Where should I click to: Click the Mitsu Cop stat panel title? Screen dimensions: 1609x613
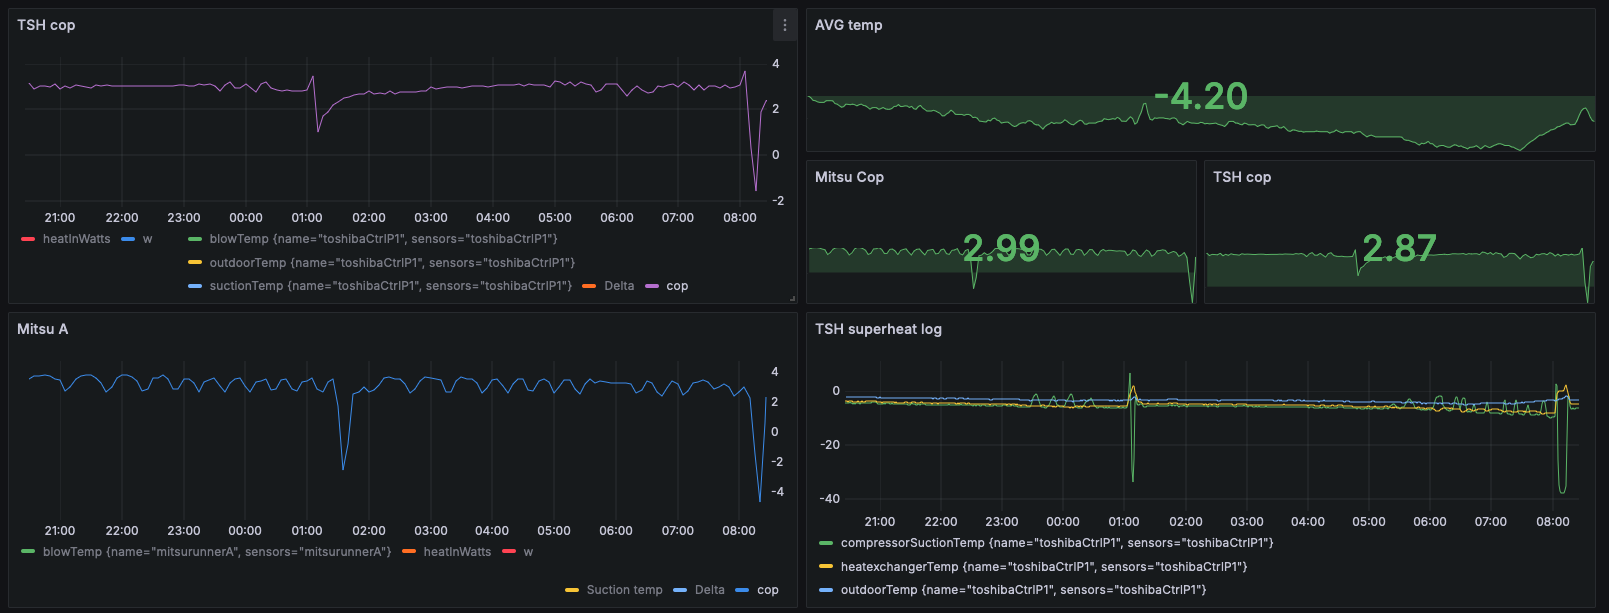click(849, 177)
